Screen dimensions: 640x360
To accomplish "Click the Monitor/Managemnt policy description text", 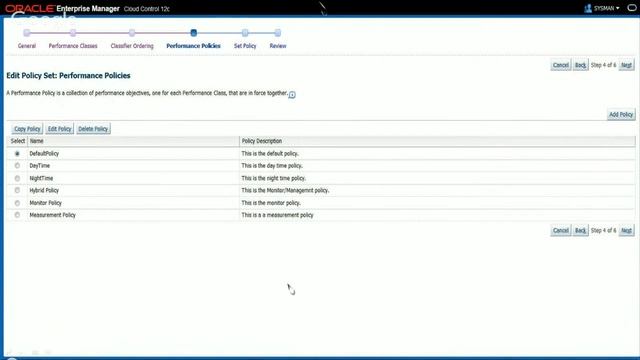I will coord(285,190).
